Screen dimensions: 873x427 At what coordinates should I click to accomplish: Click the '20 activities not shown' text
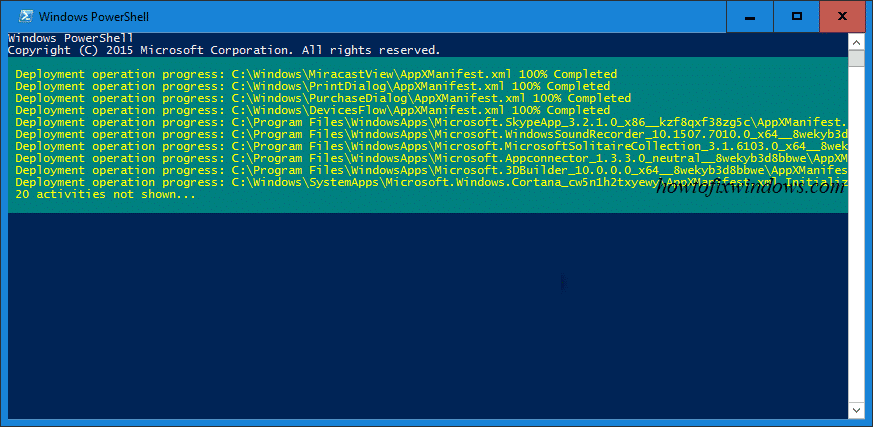pos(105,194)
